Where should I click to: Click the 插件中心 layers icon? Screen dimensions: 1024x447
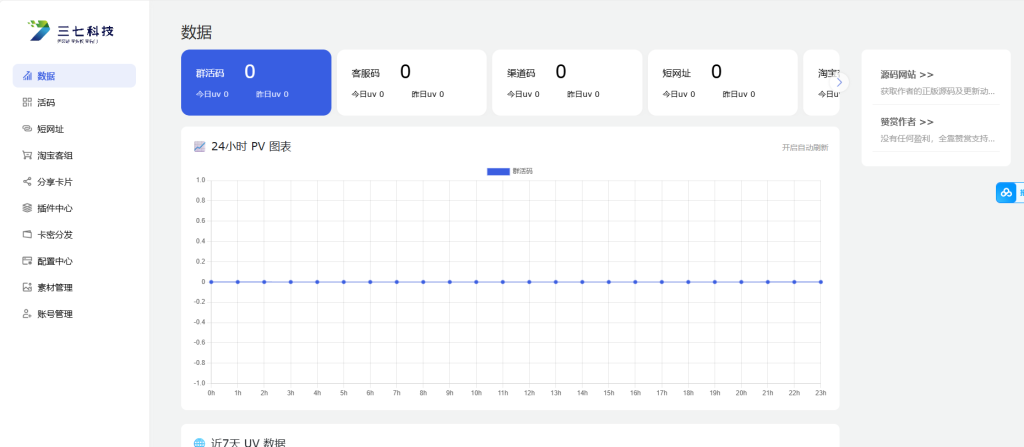[27, 208]
